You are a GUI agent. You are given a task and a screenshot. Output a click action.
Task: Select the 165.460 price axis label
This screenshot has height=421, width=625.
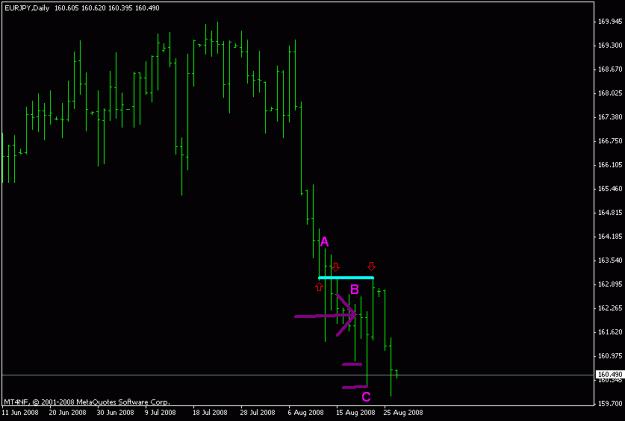(610, 189)
